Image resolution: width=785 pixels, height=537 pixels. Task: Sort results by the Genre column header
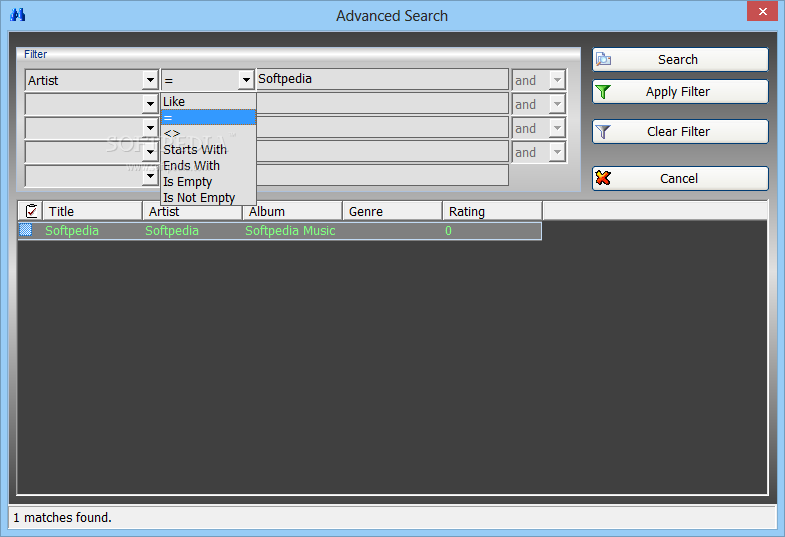tap(393, 211)
